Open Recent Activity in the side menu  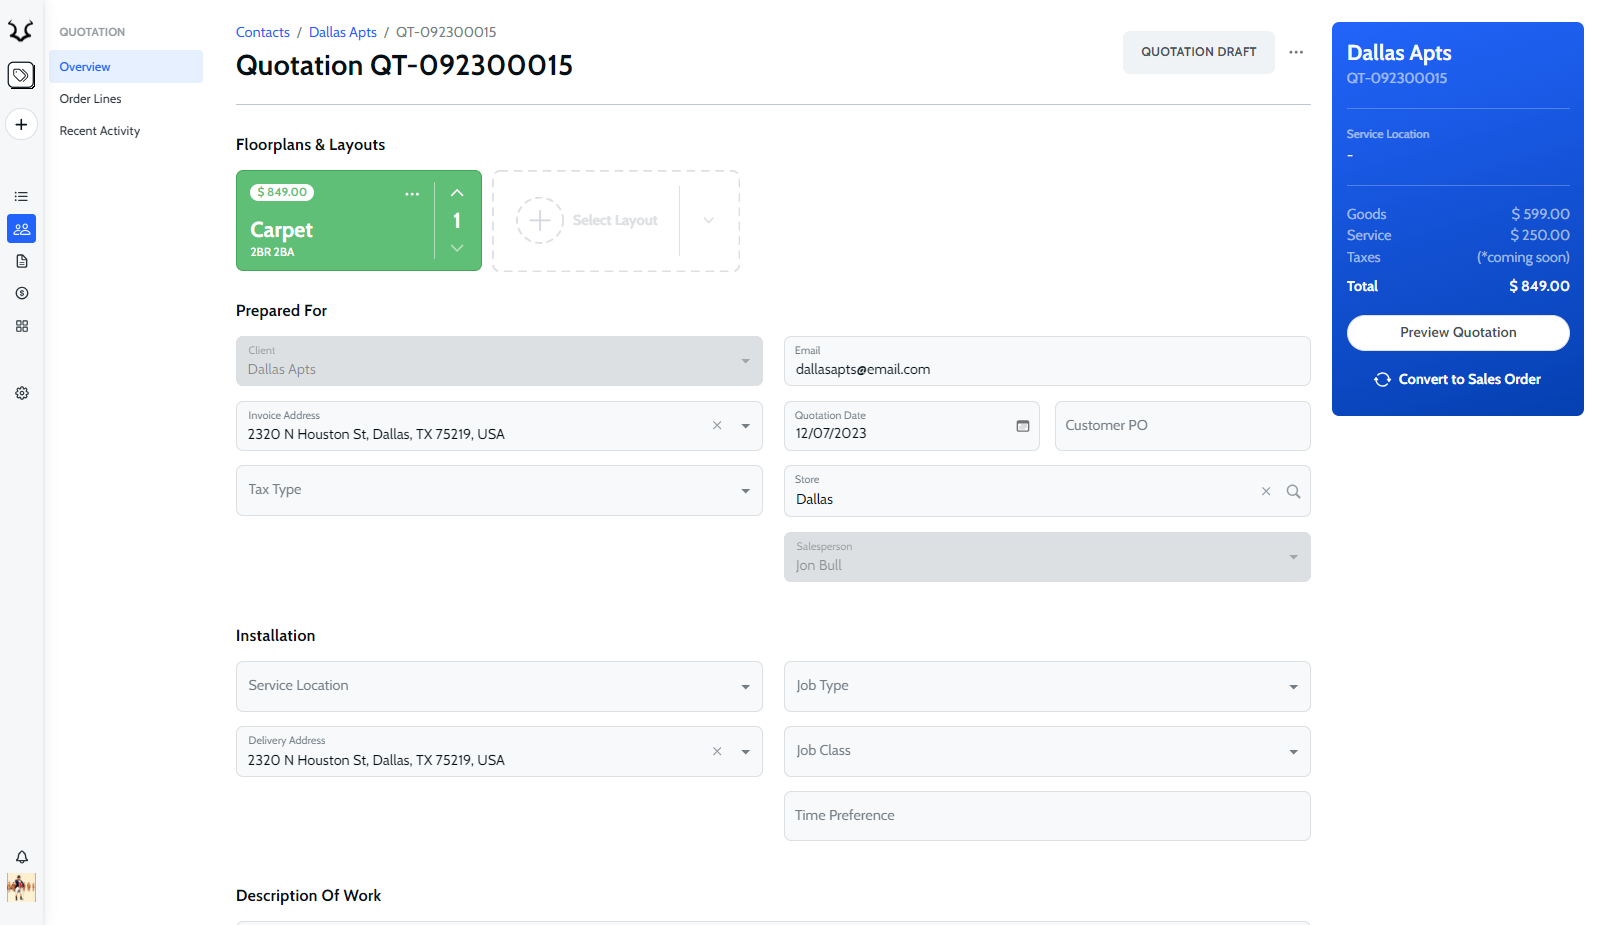pyautogui.click(x=100, y=131)
